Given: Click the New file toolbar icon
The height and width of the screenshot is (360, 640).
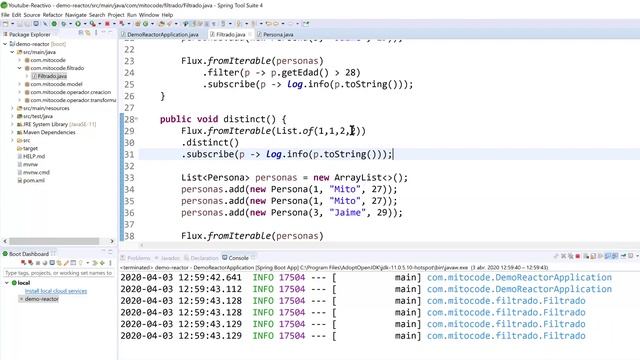Looking at the screenshot, I should (5, 24).
